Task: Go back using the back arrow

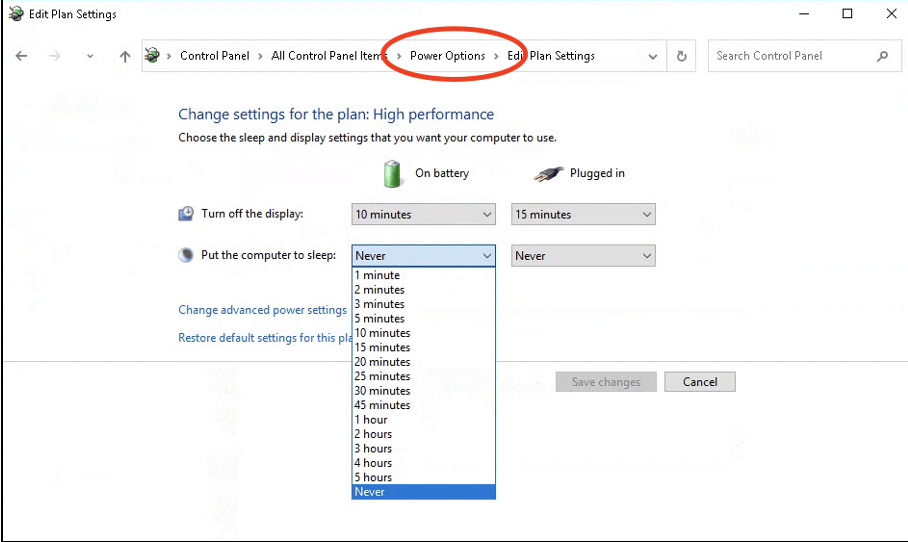Action: 21,56
